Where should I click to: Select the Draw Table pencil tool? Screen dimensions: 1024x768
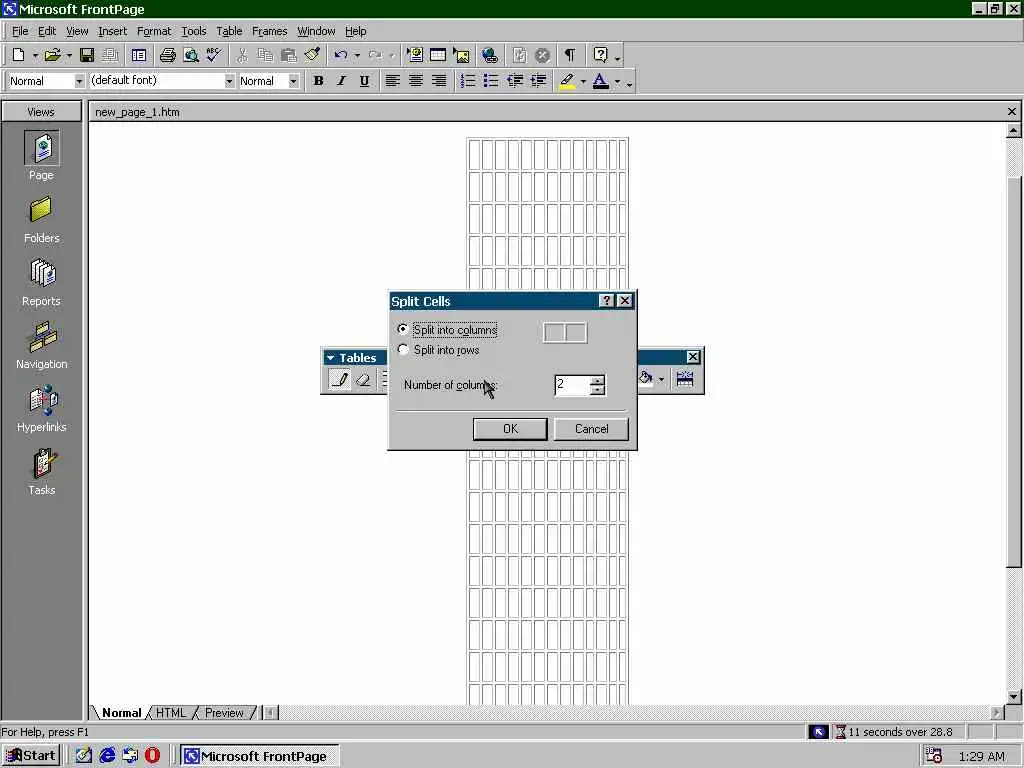[340, 379]
